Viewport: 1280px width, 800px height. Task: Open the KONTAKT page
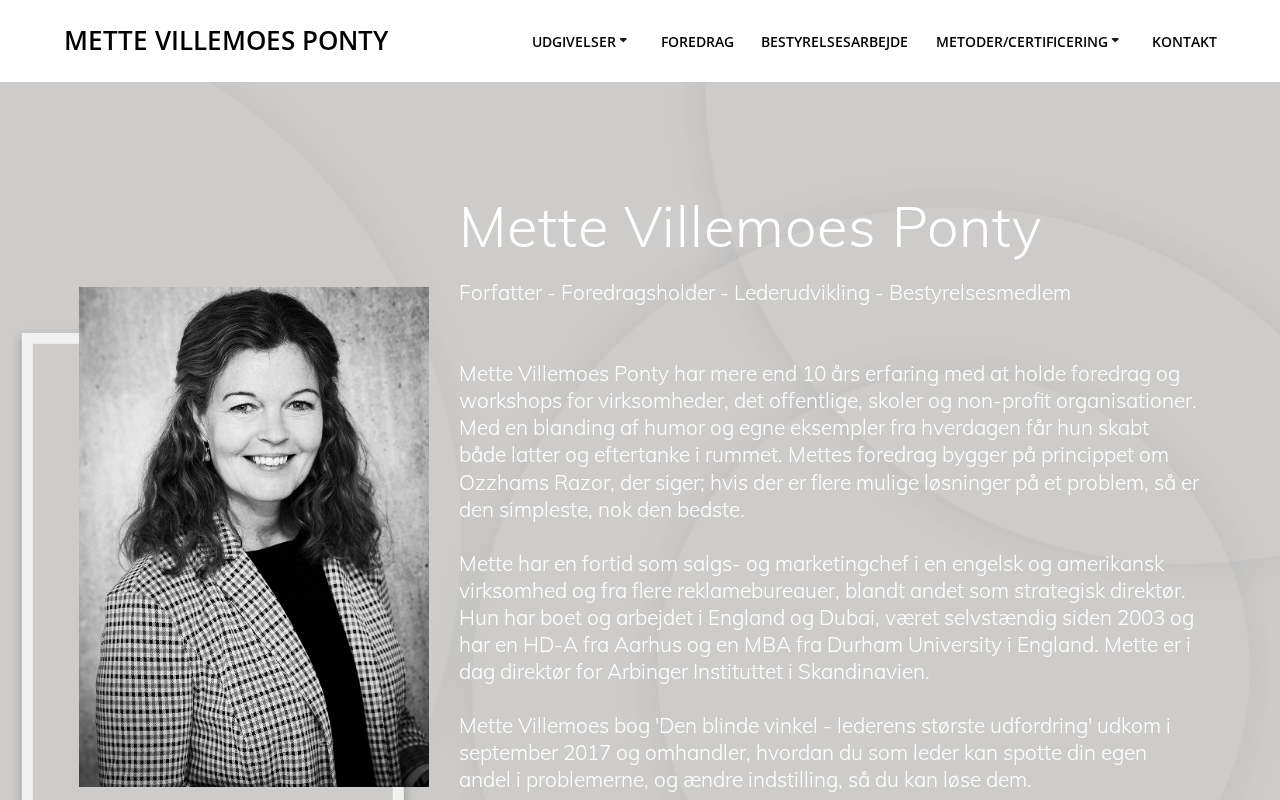tap(1184, 42)
